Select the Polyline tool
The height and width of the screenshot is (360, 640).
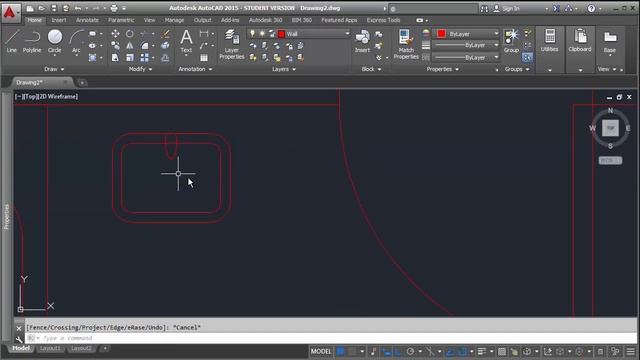coord(32,41)
